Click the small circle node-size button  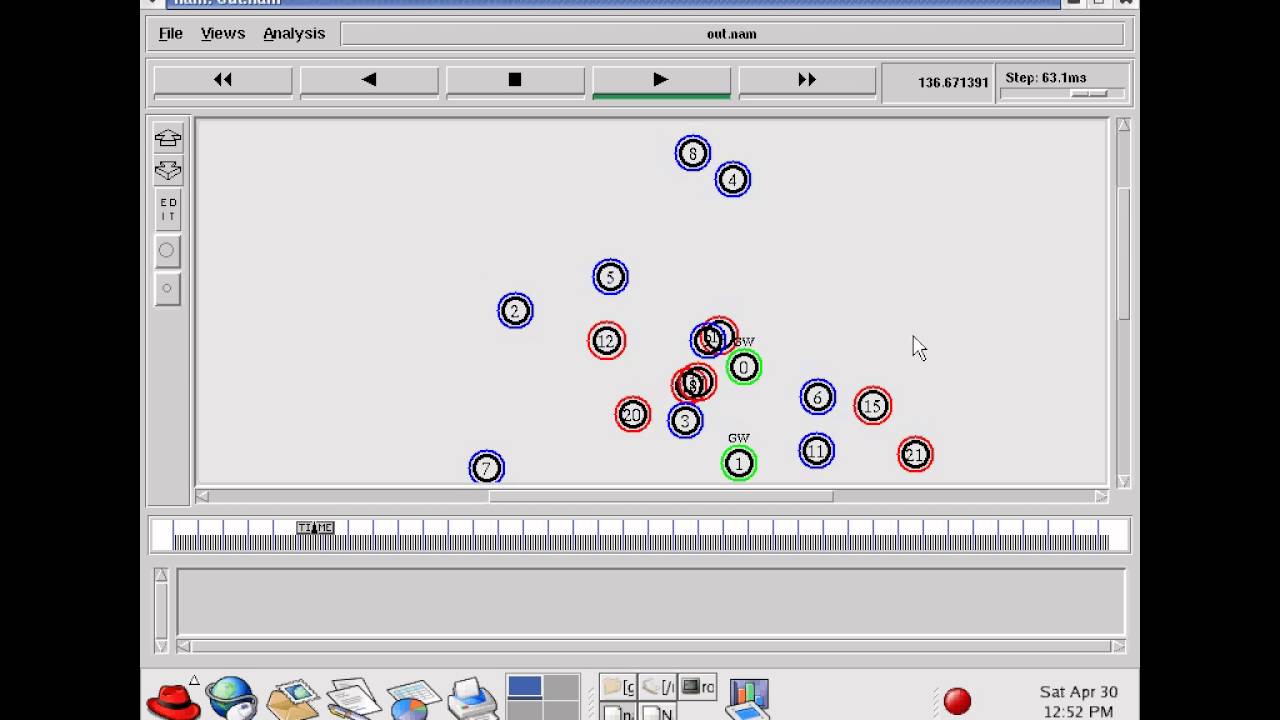(167, 288)
